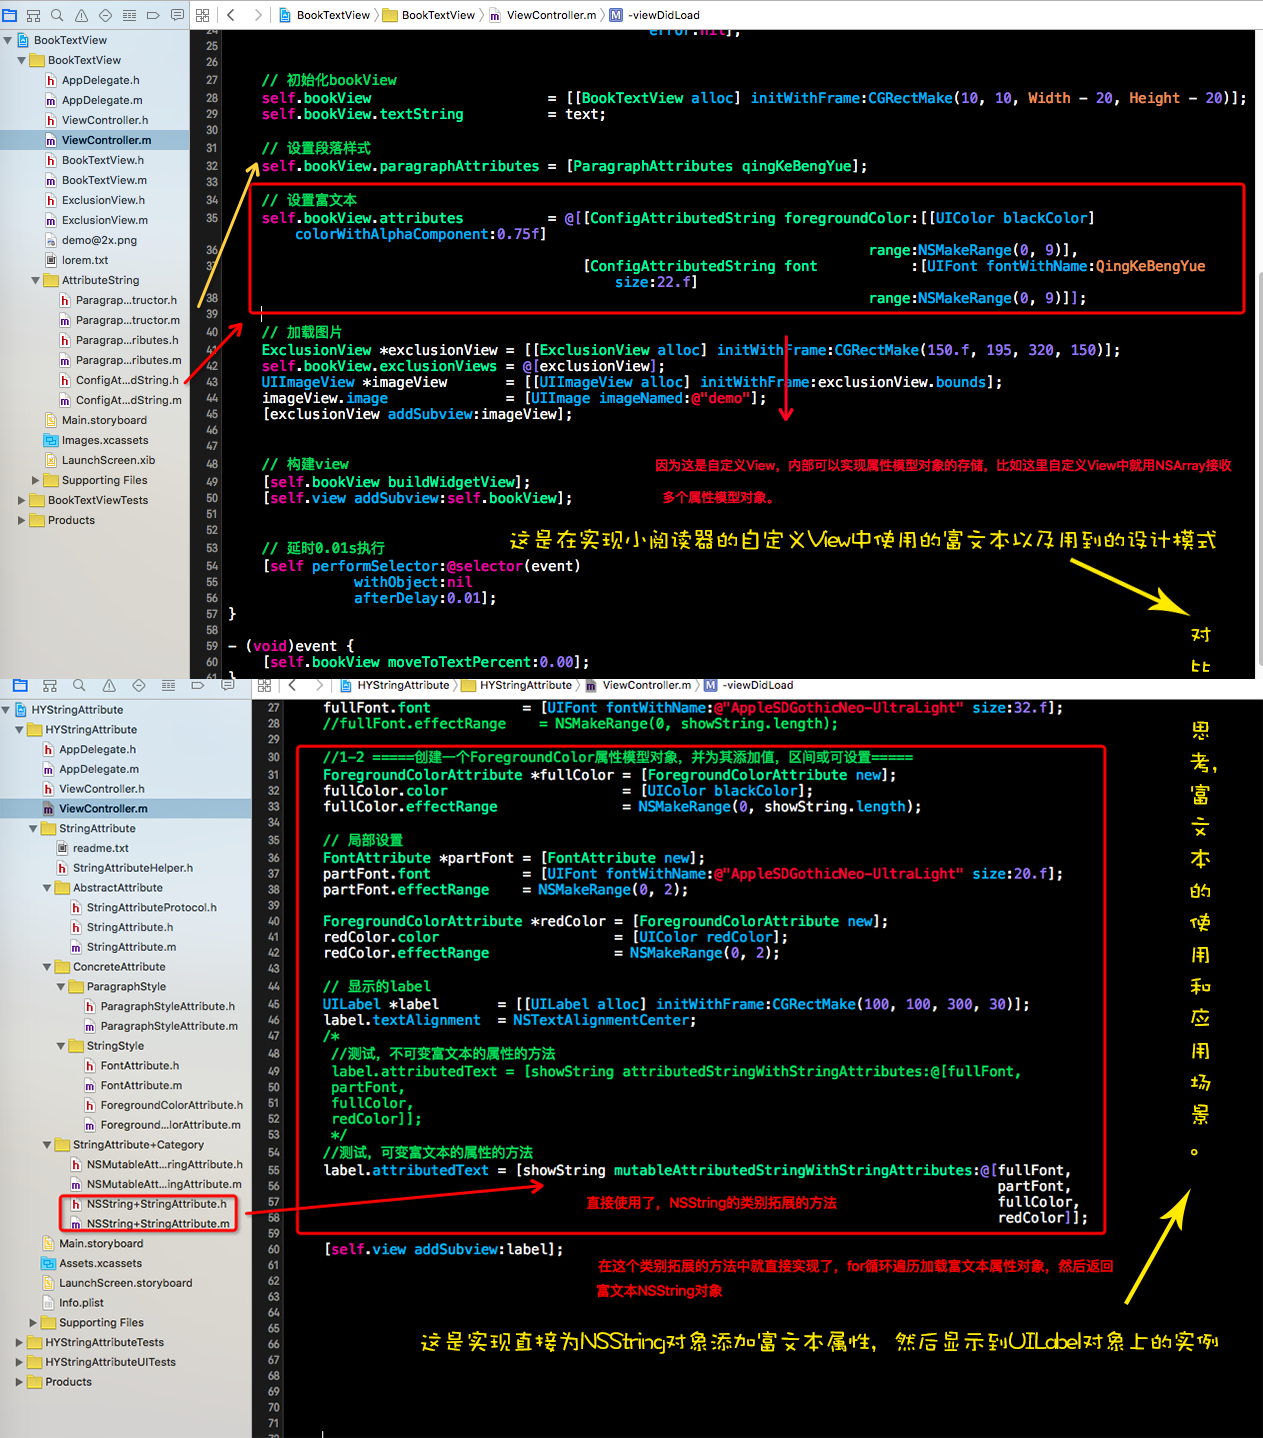Collapse the AttributeString group
Image resolution: width=1263 pixels, height=1438 pixels.
pos(36,281)
